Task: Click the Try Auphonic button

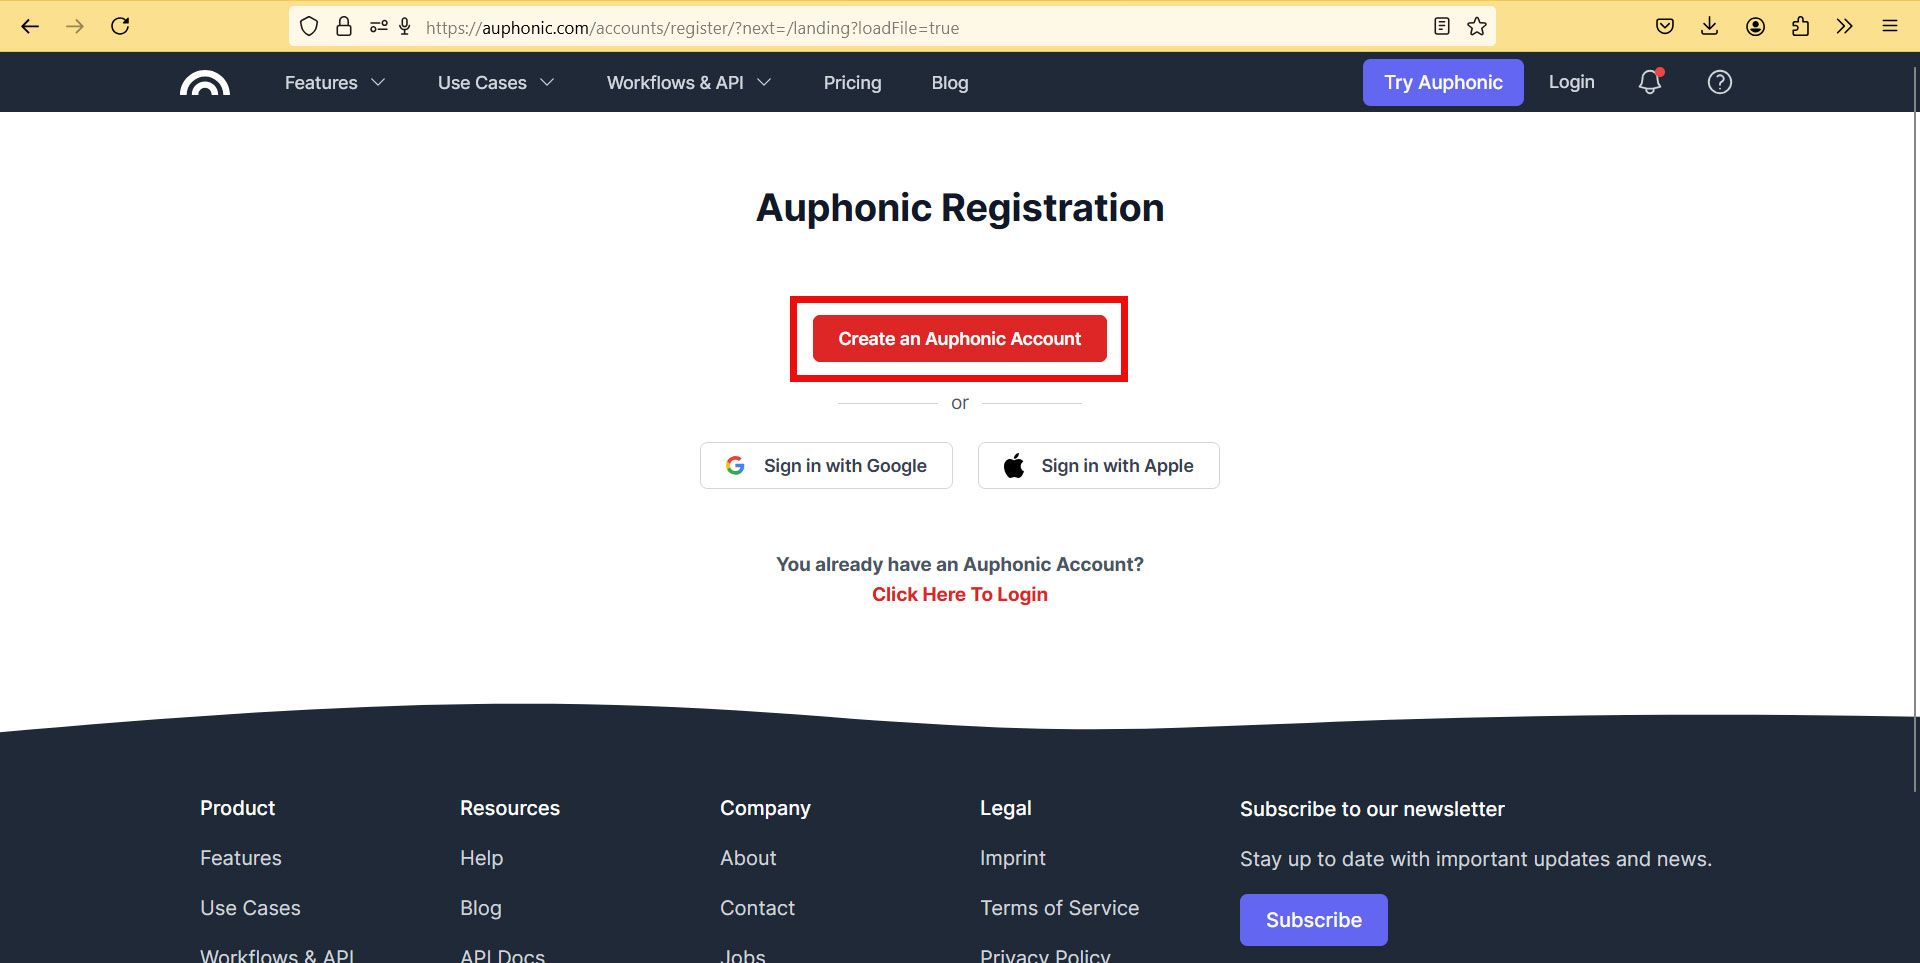Action: point(1443,82)
